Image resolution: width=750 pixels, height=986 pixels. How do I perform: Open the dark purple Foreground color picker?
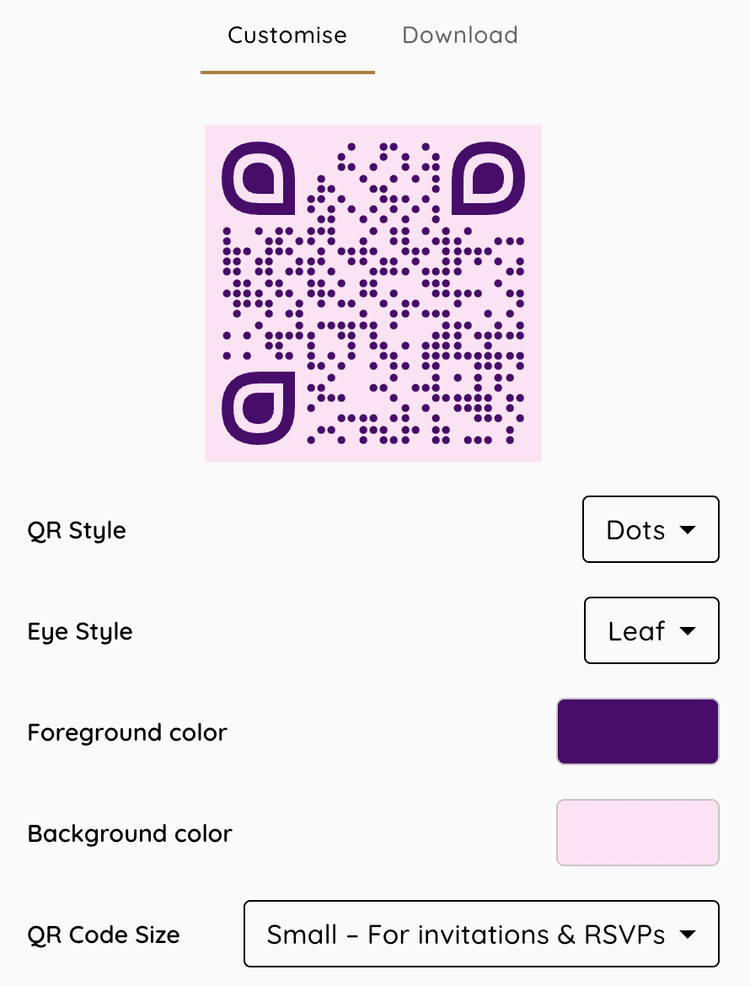(x=638, y=731)
